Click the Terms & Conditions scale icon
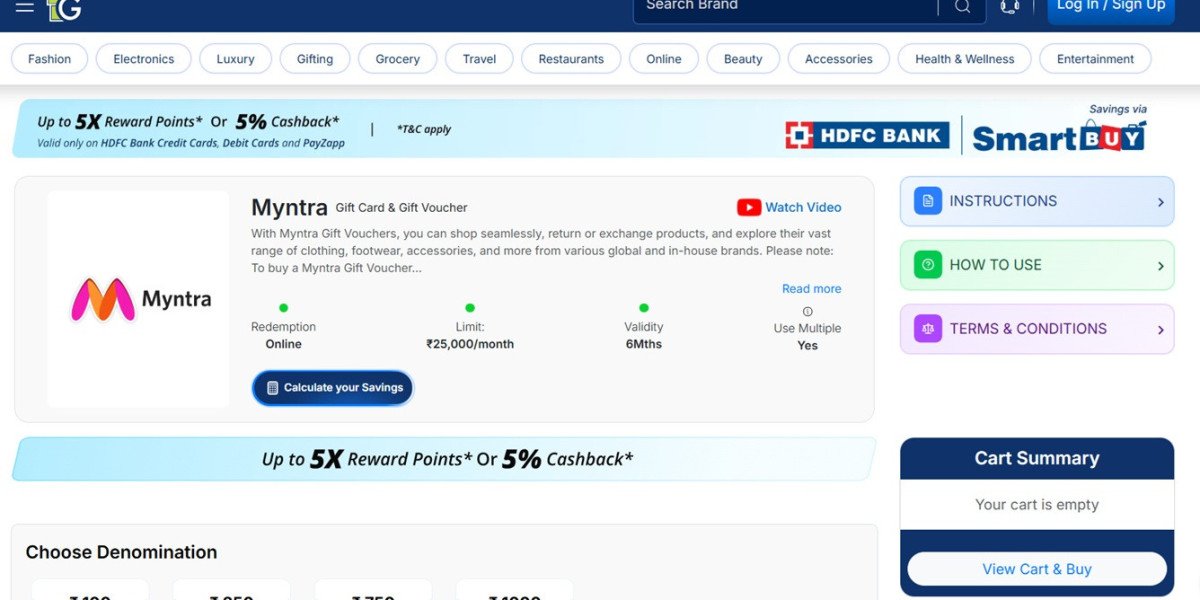The image size is (1200, 600). point(928,329)
